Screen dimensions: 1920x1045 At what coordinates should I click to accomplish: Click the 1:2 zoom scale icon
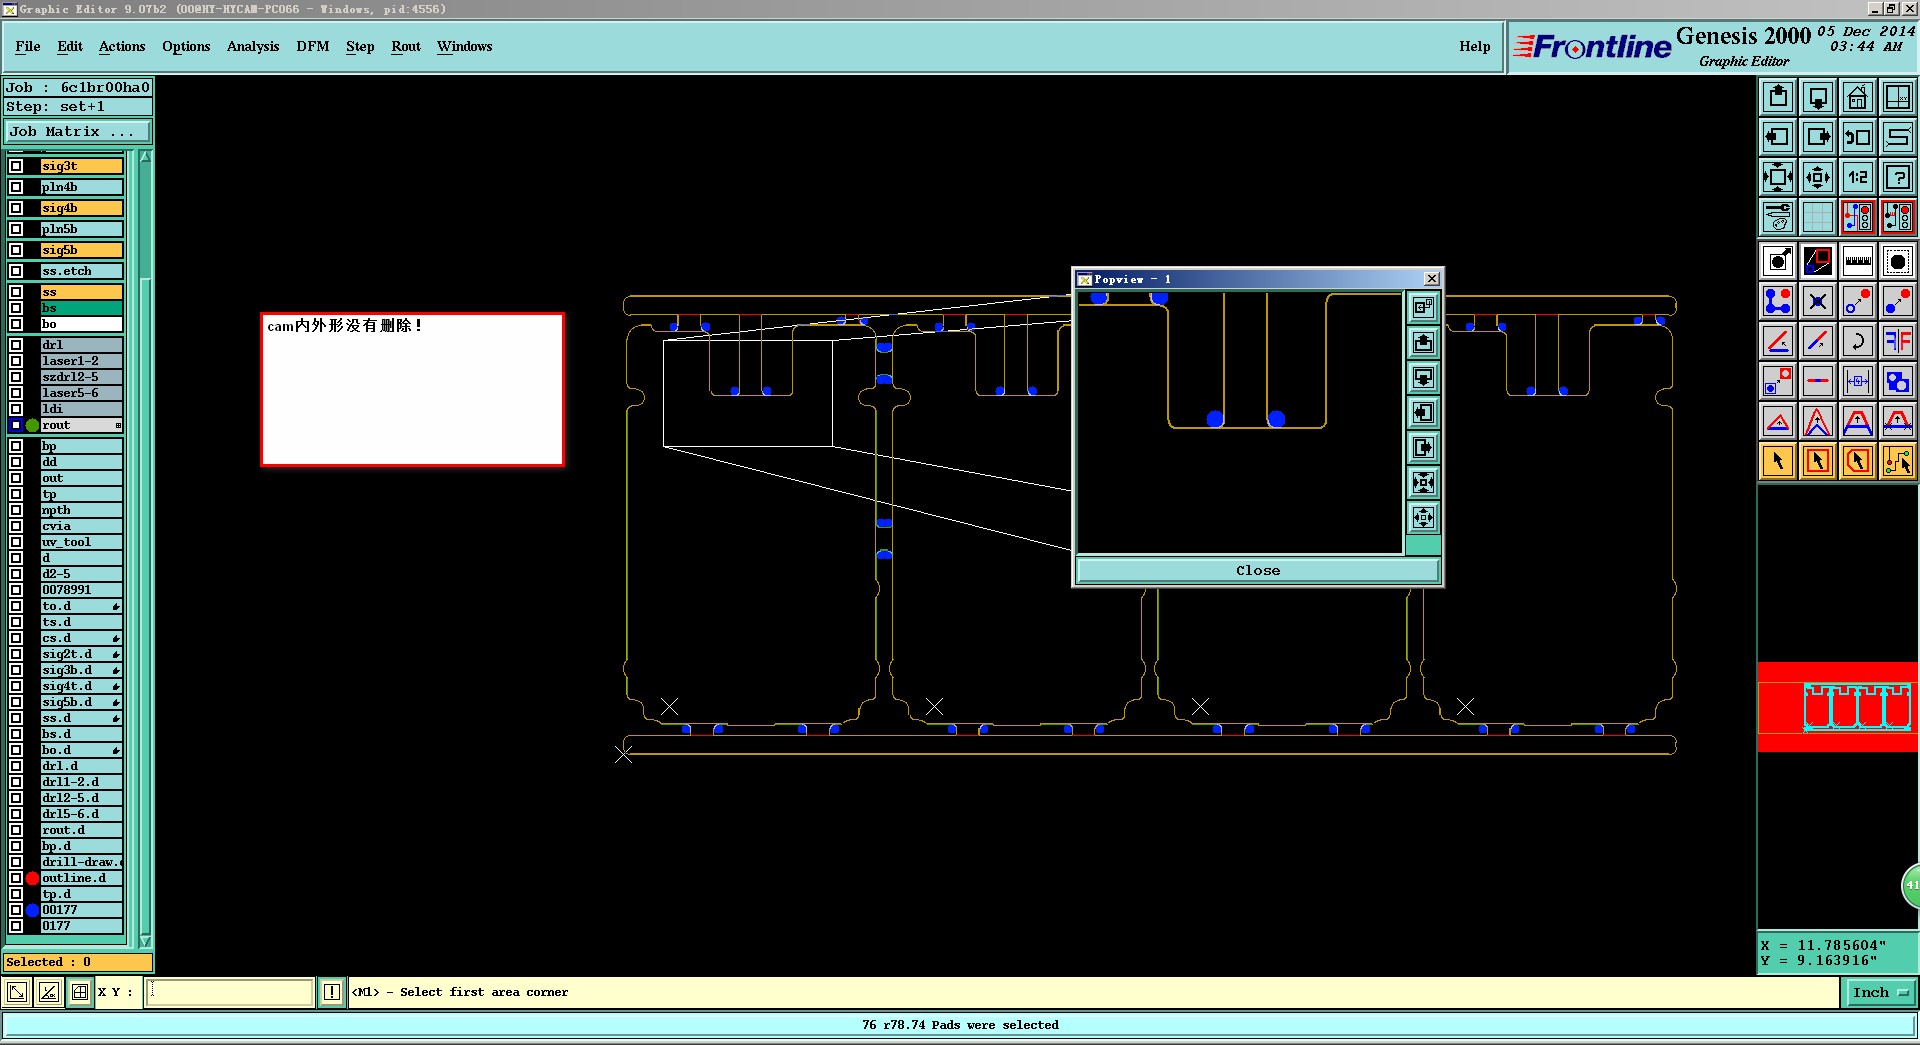coord(1858,177)
